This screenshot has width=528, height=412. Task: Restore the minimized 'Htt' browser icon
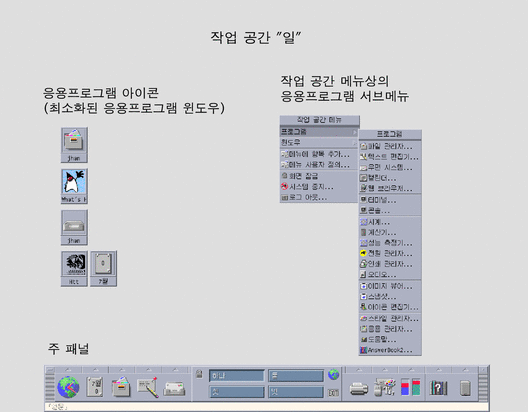click(x=74, y=269)
